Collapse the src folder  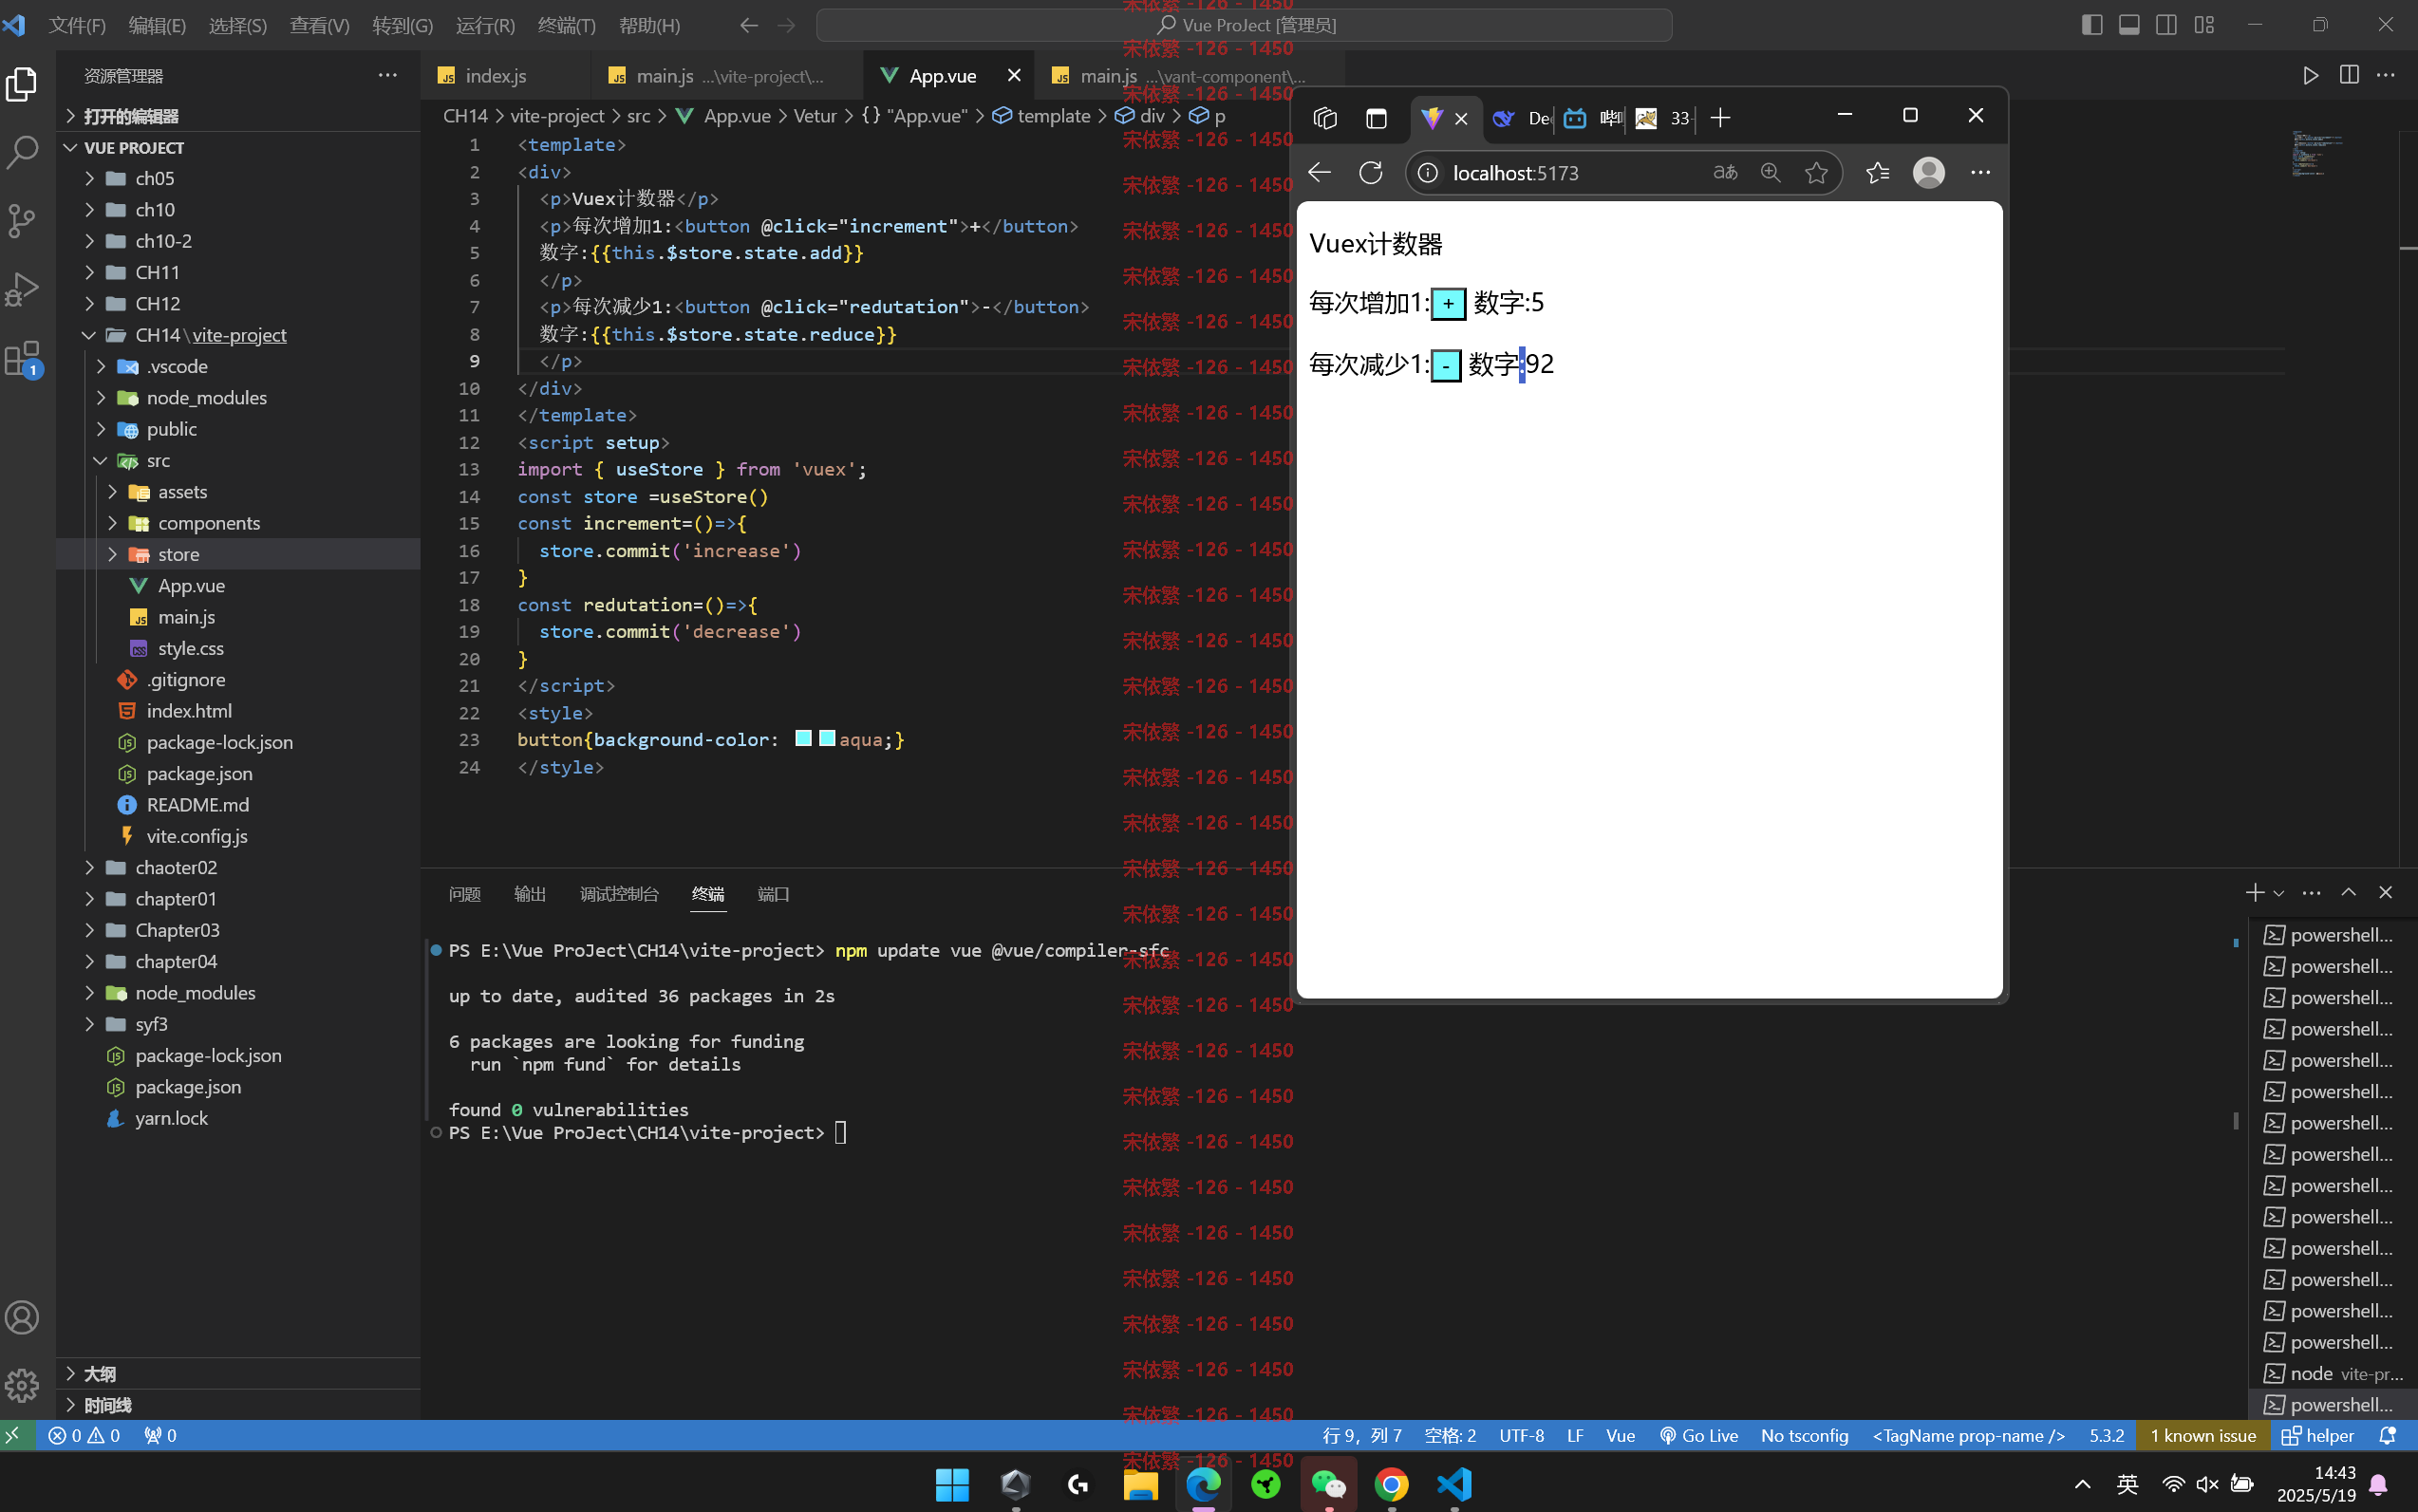[x=238, y=460]
